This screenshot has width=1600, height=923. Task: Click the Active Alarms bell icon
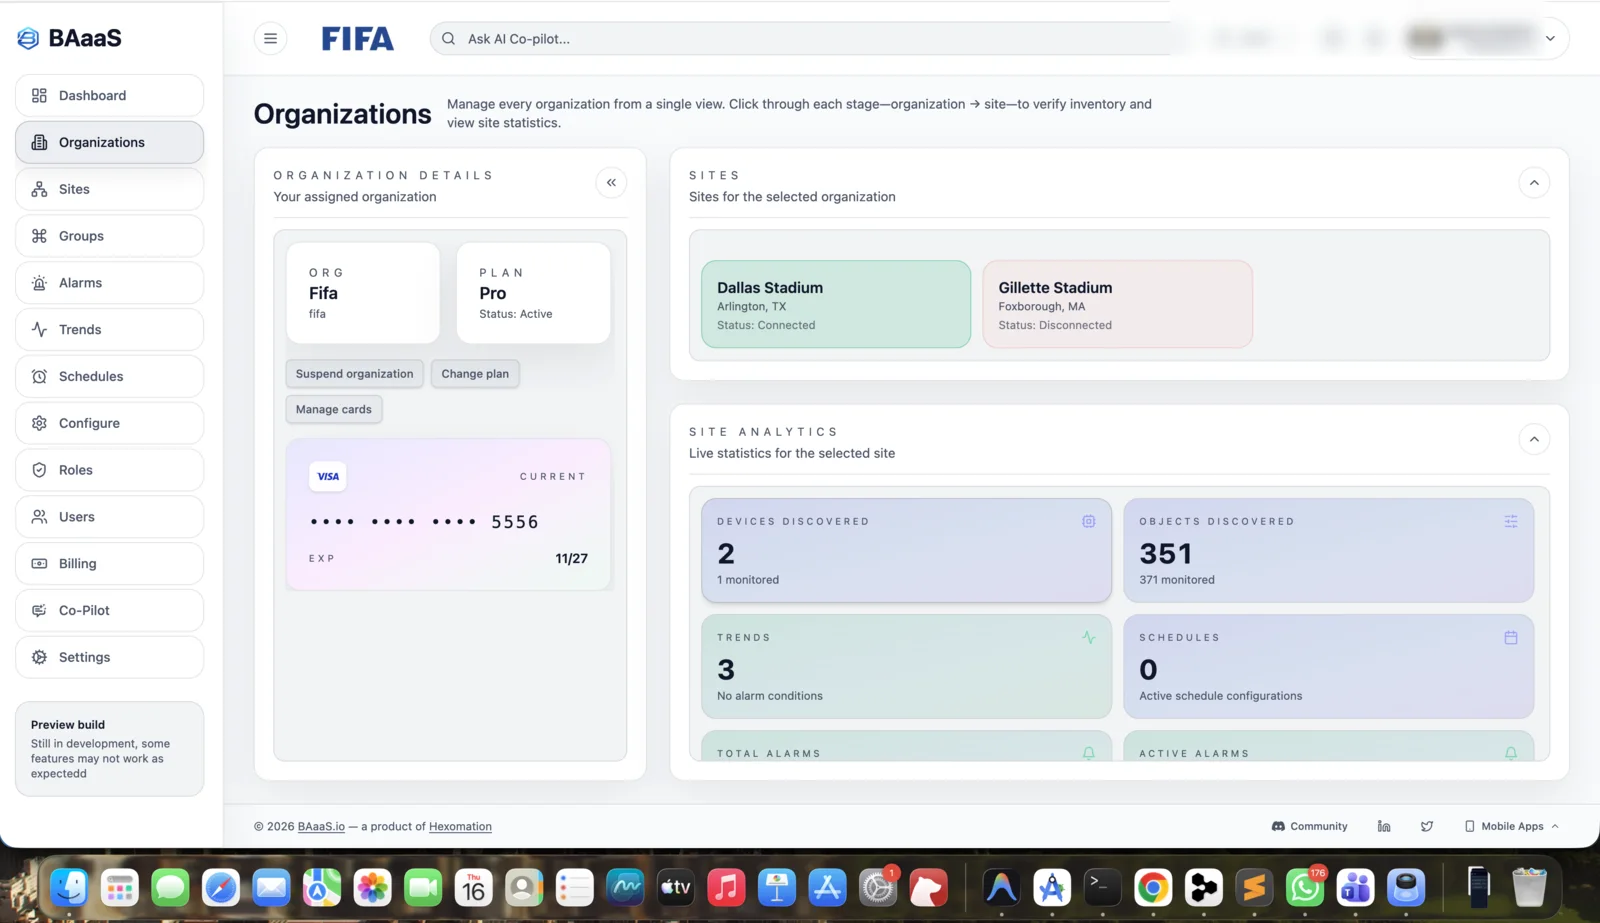(1510, 753)
